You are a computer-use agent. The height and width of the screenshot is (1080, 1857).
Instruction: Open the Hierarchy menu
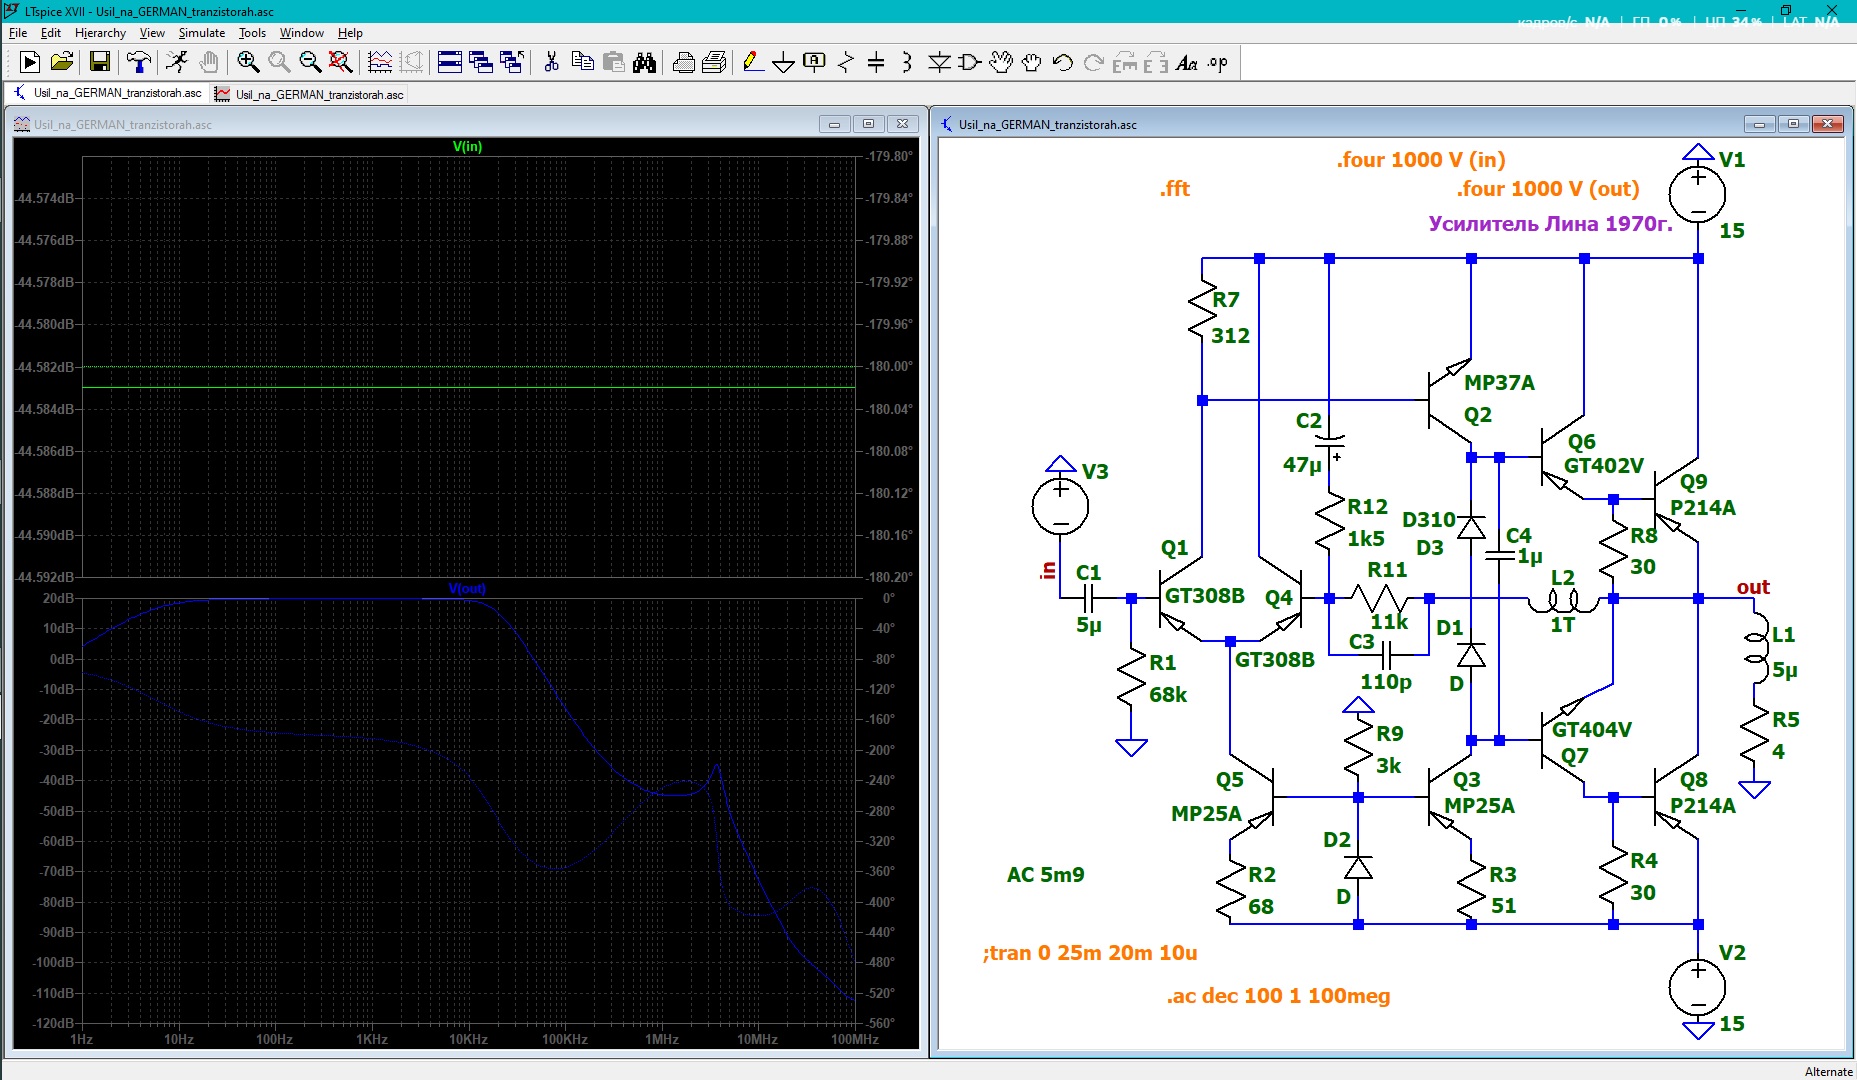[x=100, y=33]
